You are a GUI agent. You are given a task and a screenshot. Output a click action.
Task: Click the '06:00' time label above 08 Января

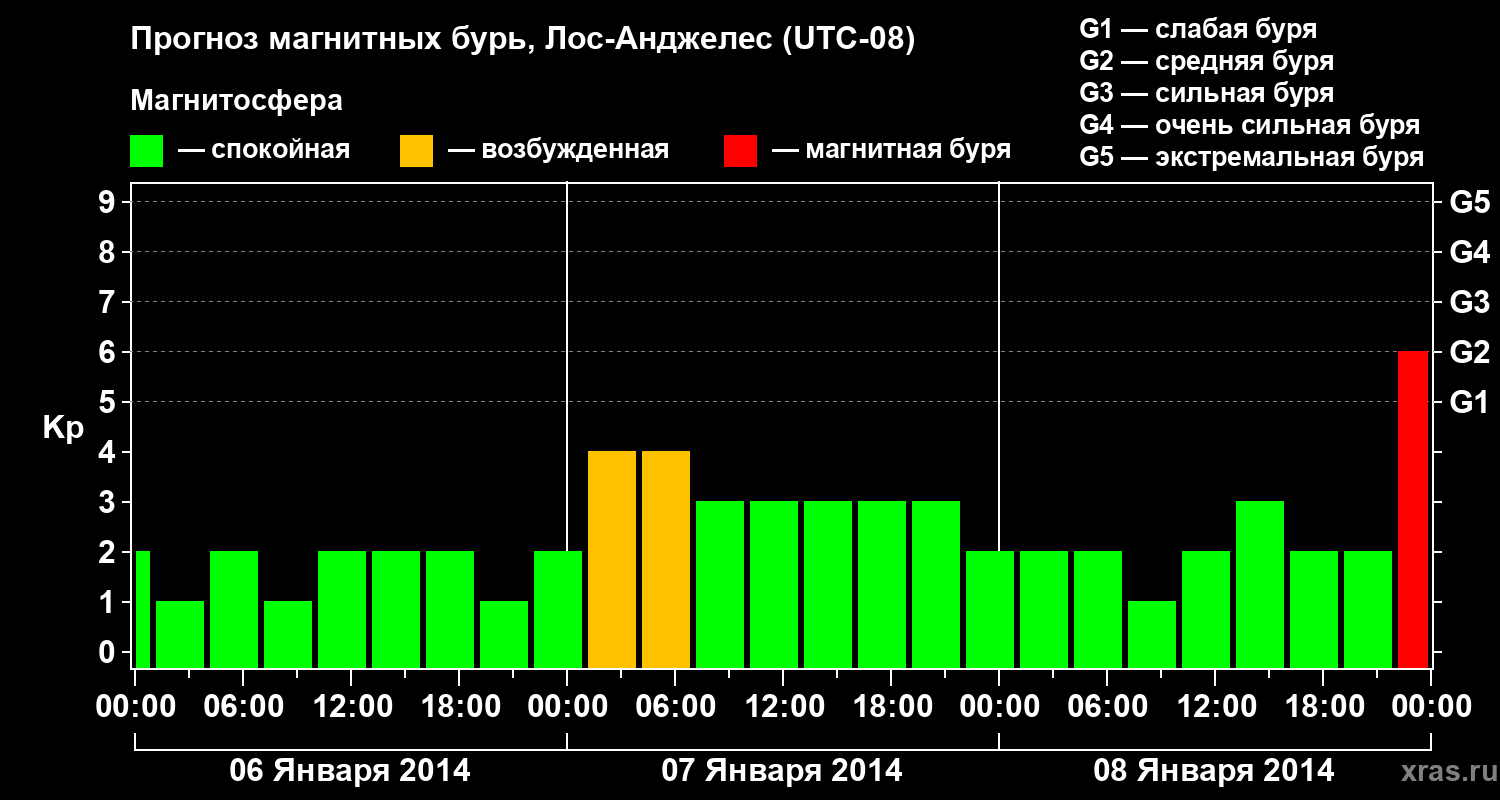click(1107, 707)
